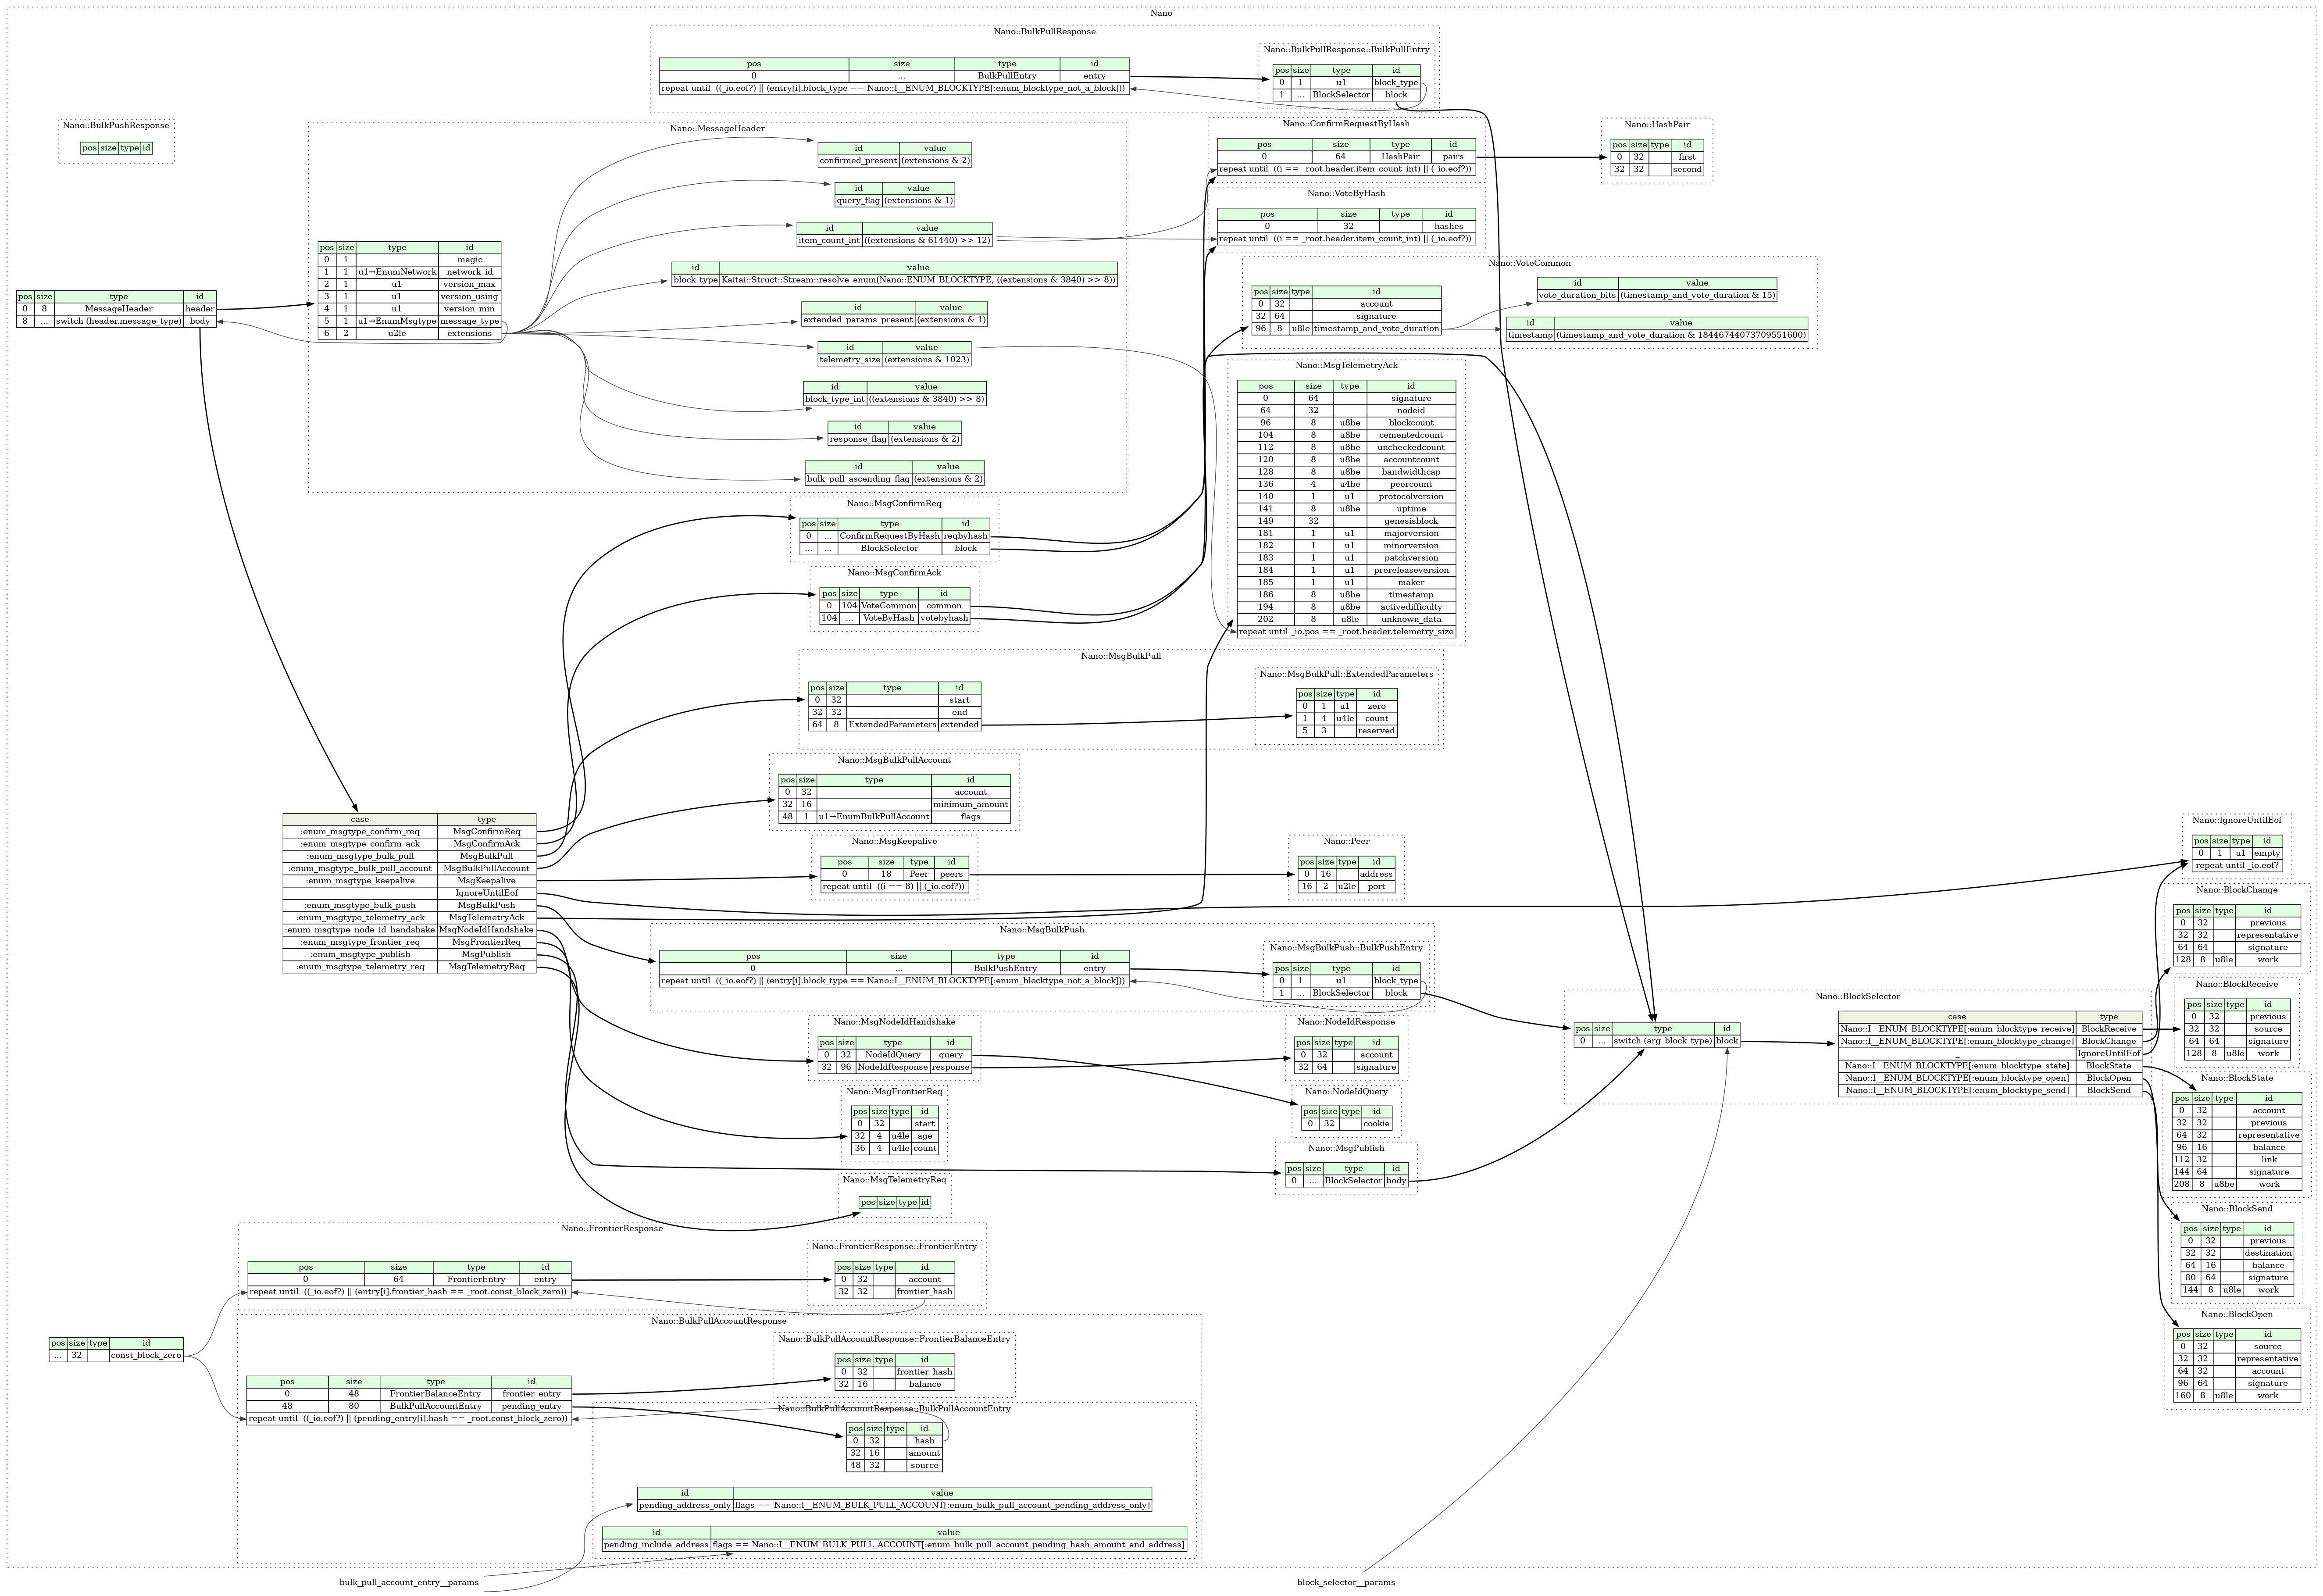Select the confirmed_present id cell
Image resolution: width=2323 pixels, height=1596 pixels.
858,160
